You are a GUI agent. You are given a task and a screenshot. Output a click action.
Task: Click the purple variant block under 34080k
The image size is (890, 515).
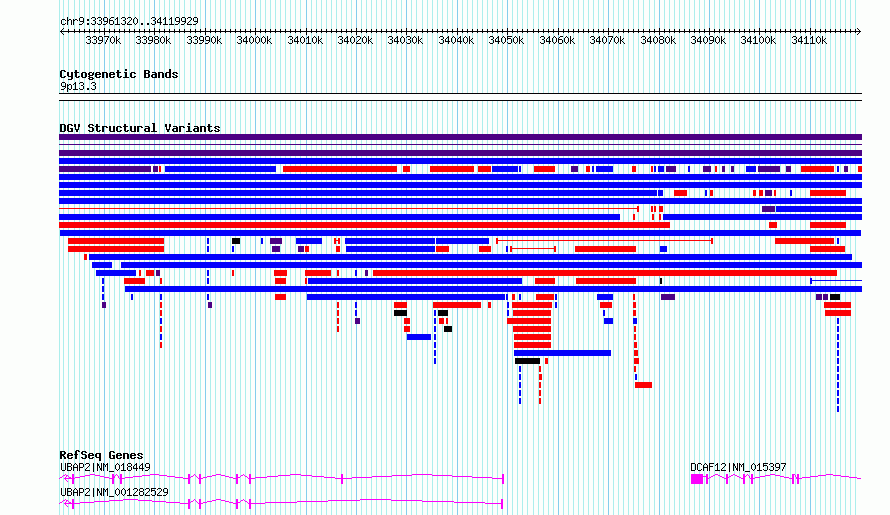668,297
